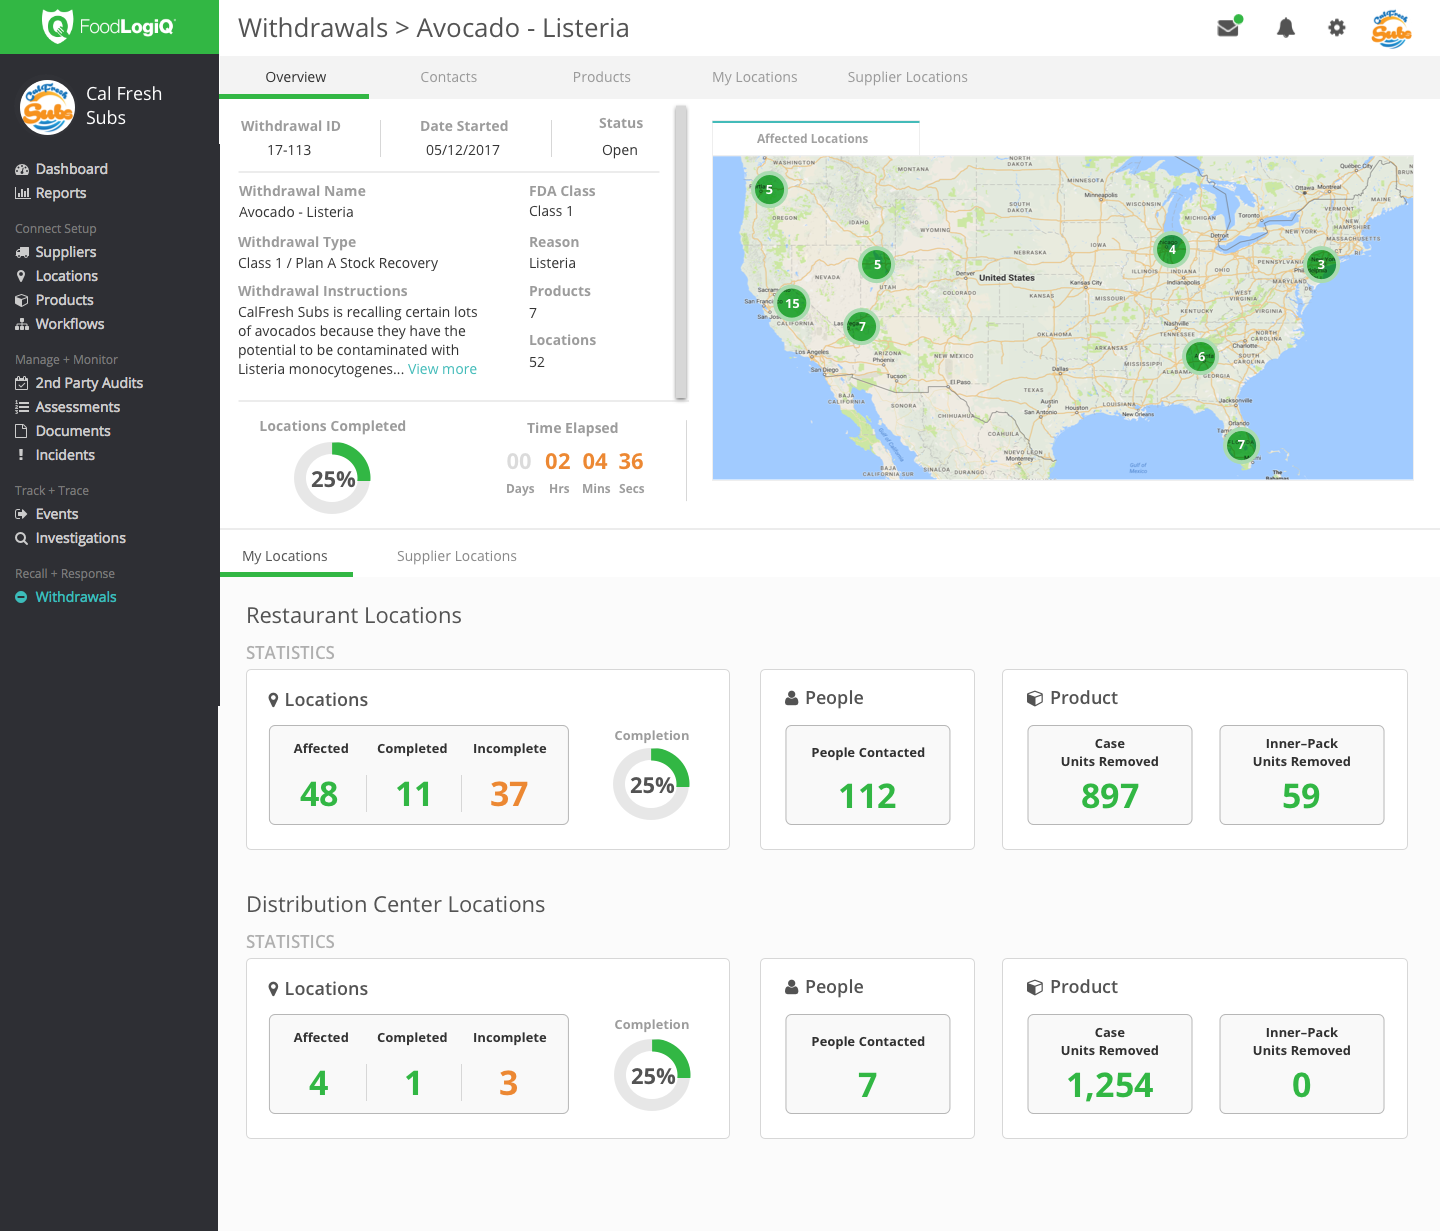Open Incidents in the sidebar
The width and height of the screenshot is (1440, 1231).
pyautogui.click(x=65, y=455)
